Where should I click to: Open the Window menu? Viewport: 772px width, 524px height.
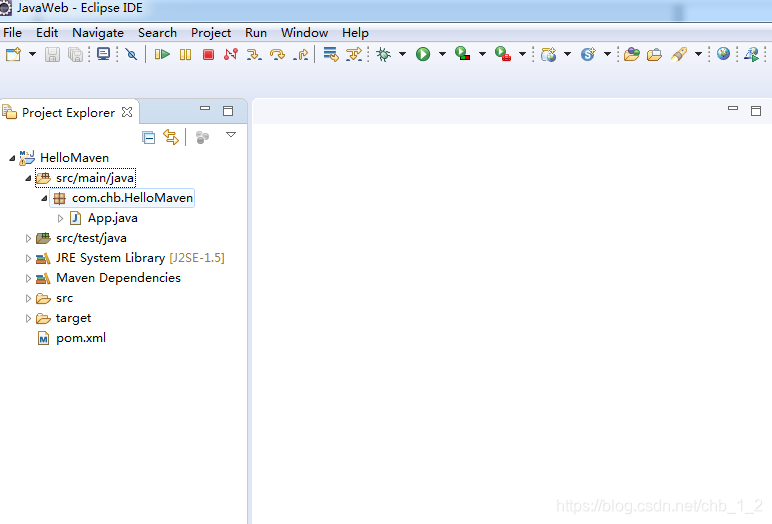(x=304, y=33)
